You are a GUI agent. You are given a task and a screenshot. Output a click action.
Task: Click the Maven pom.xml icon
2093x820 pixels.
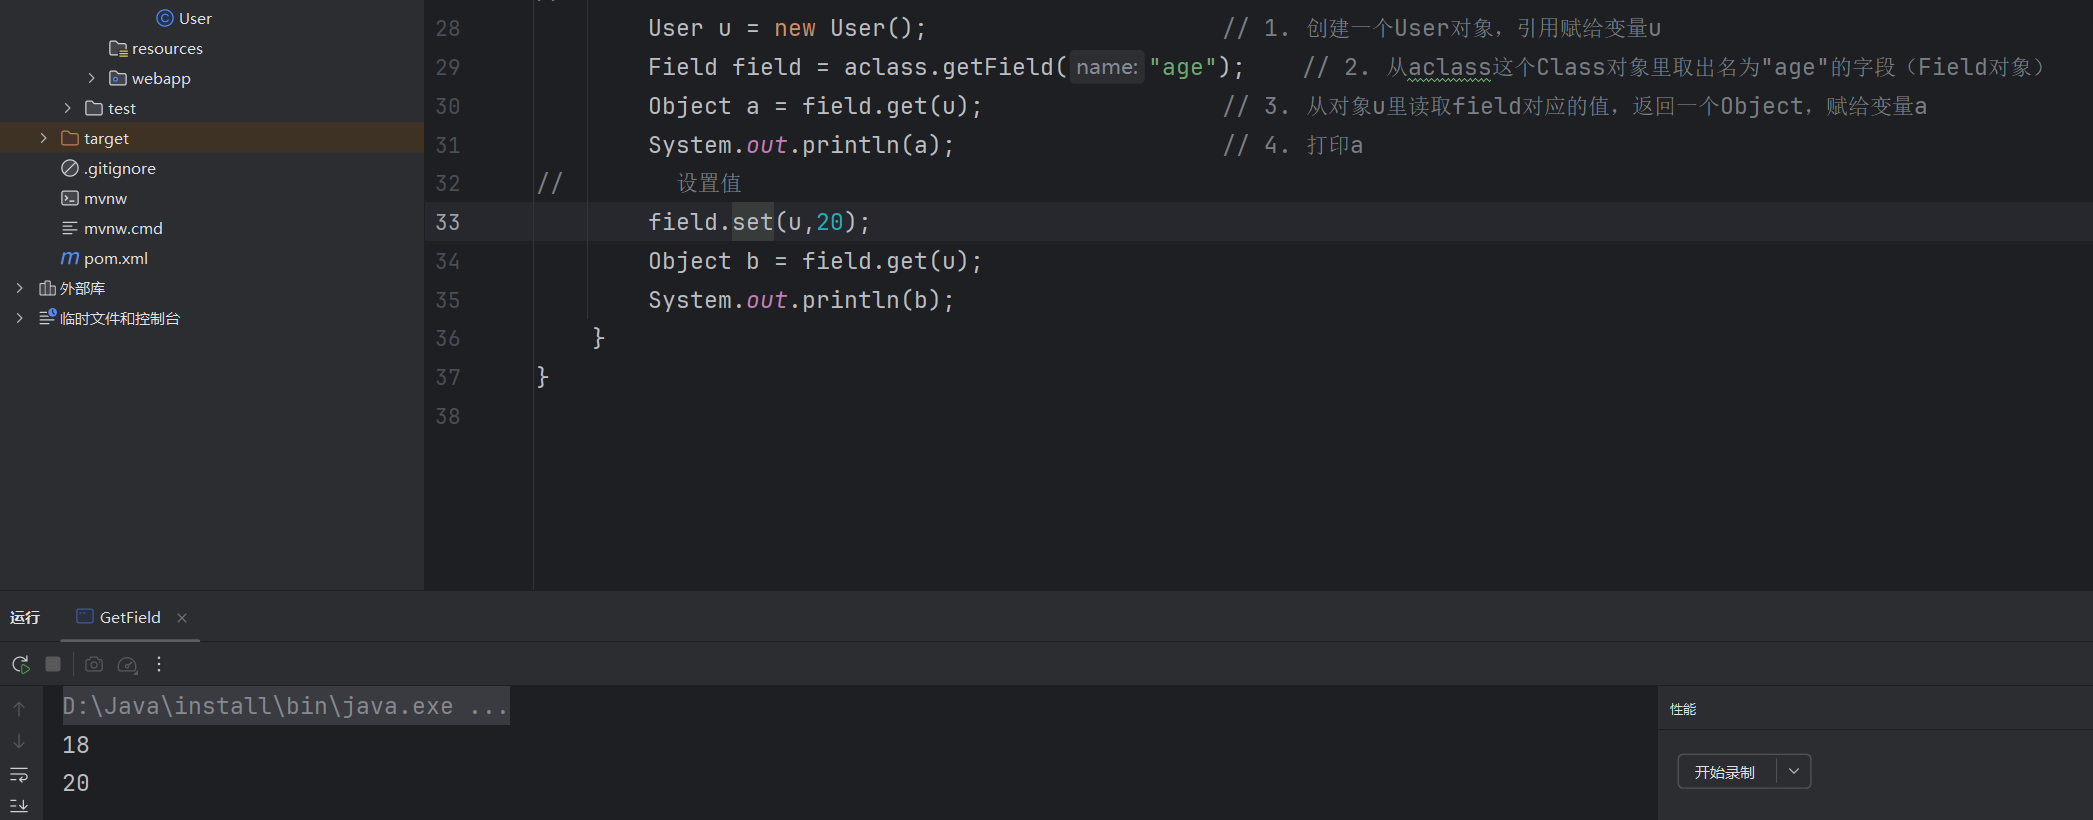(x=70, y=258)
